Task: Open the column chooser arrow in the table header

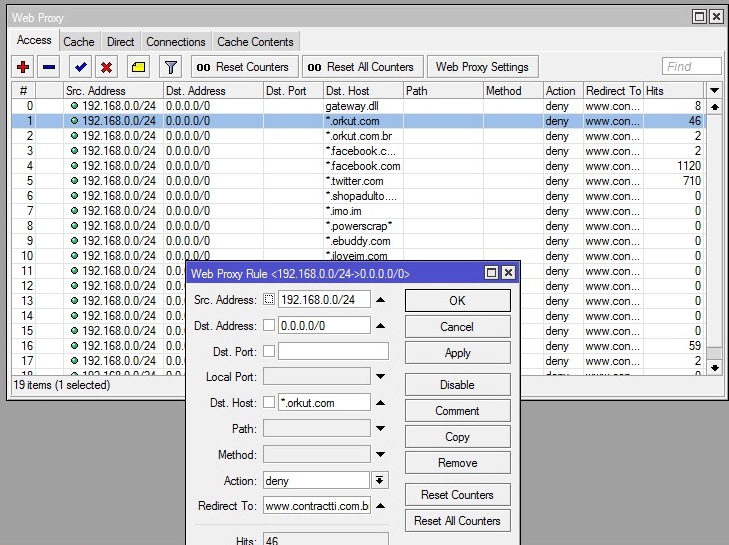Action: (715, 90)
